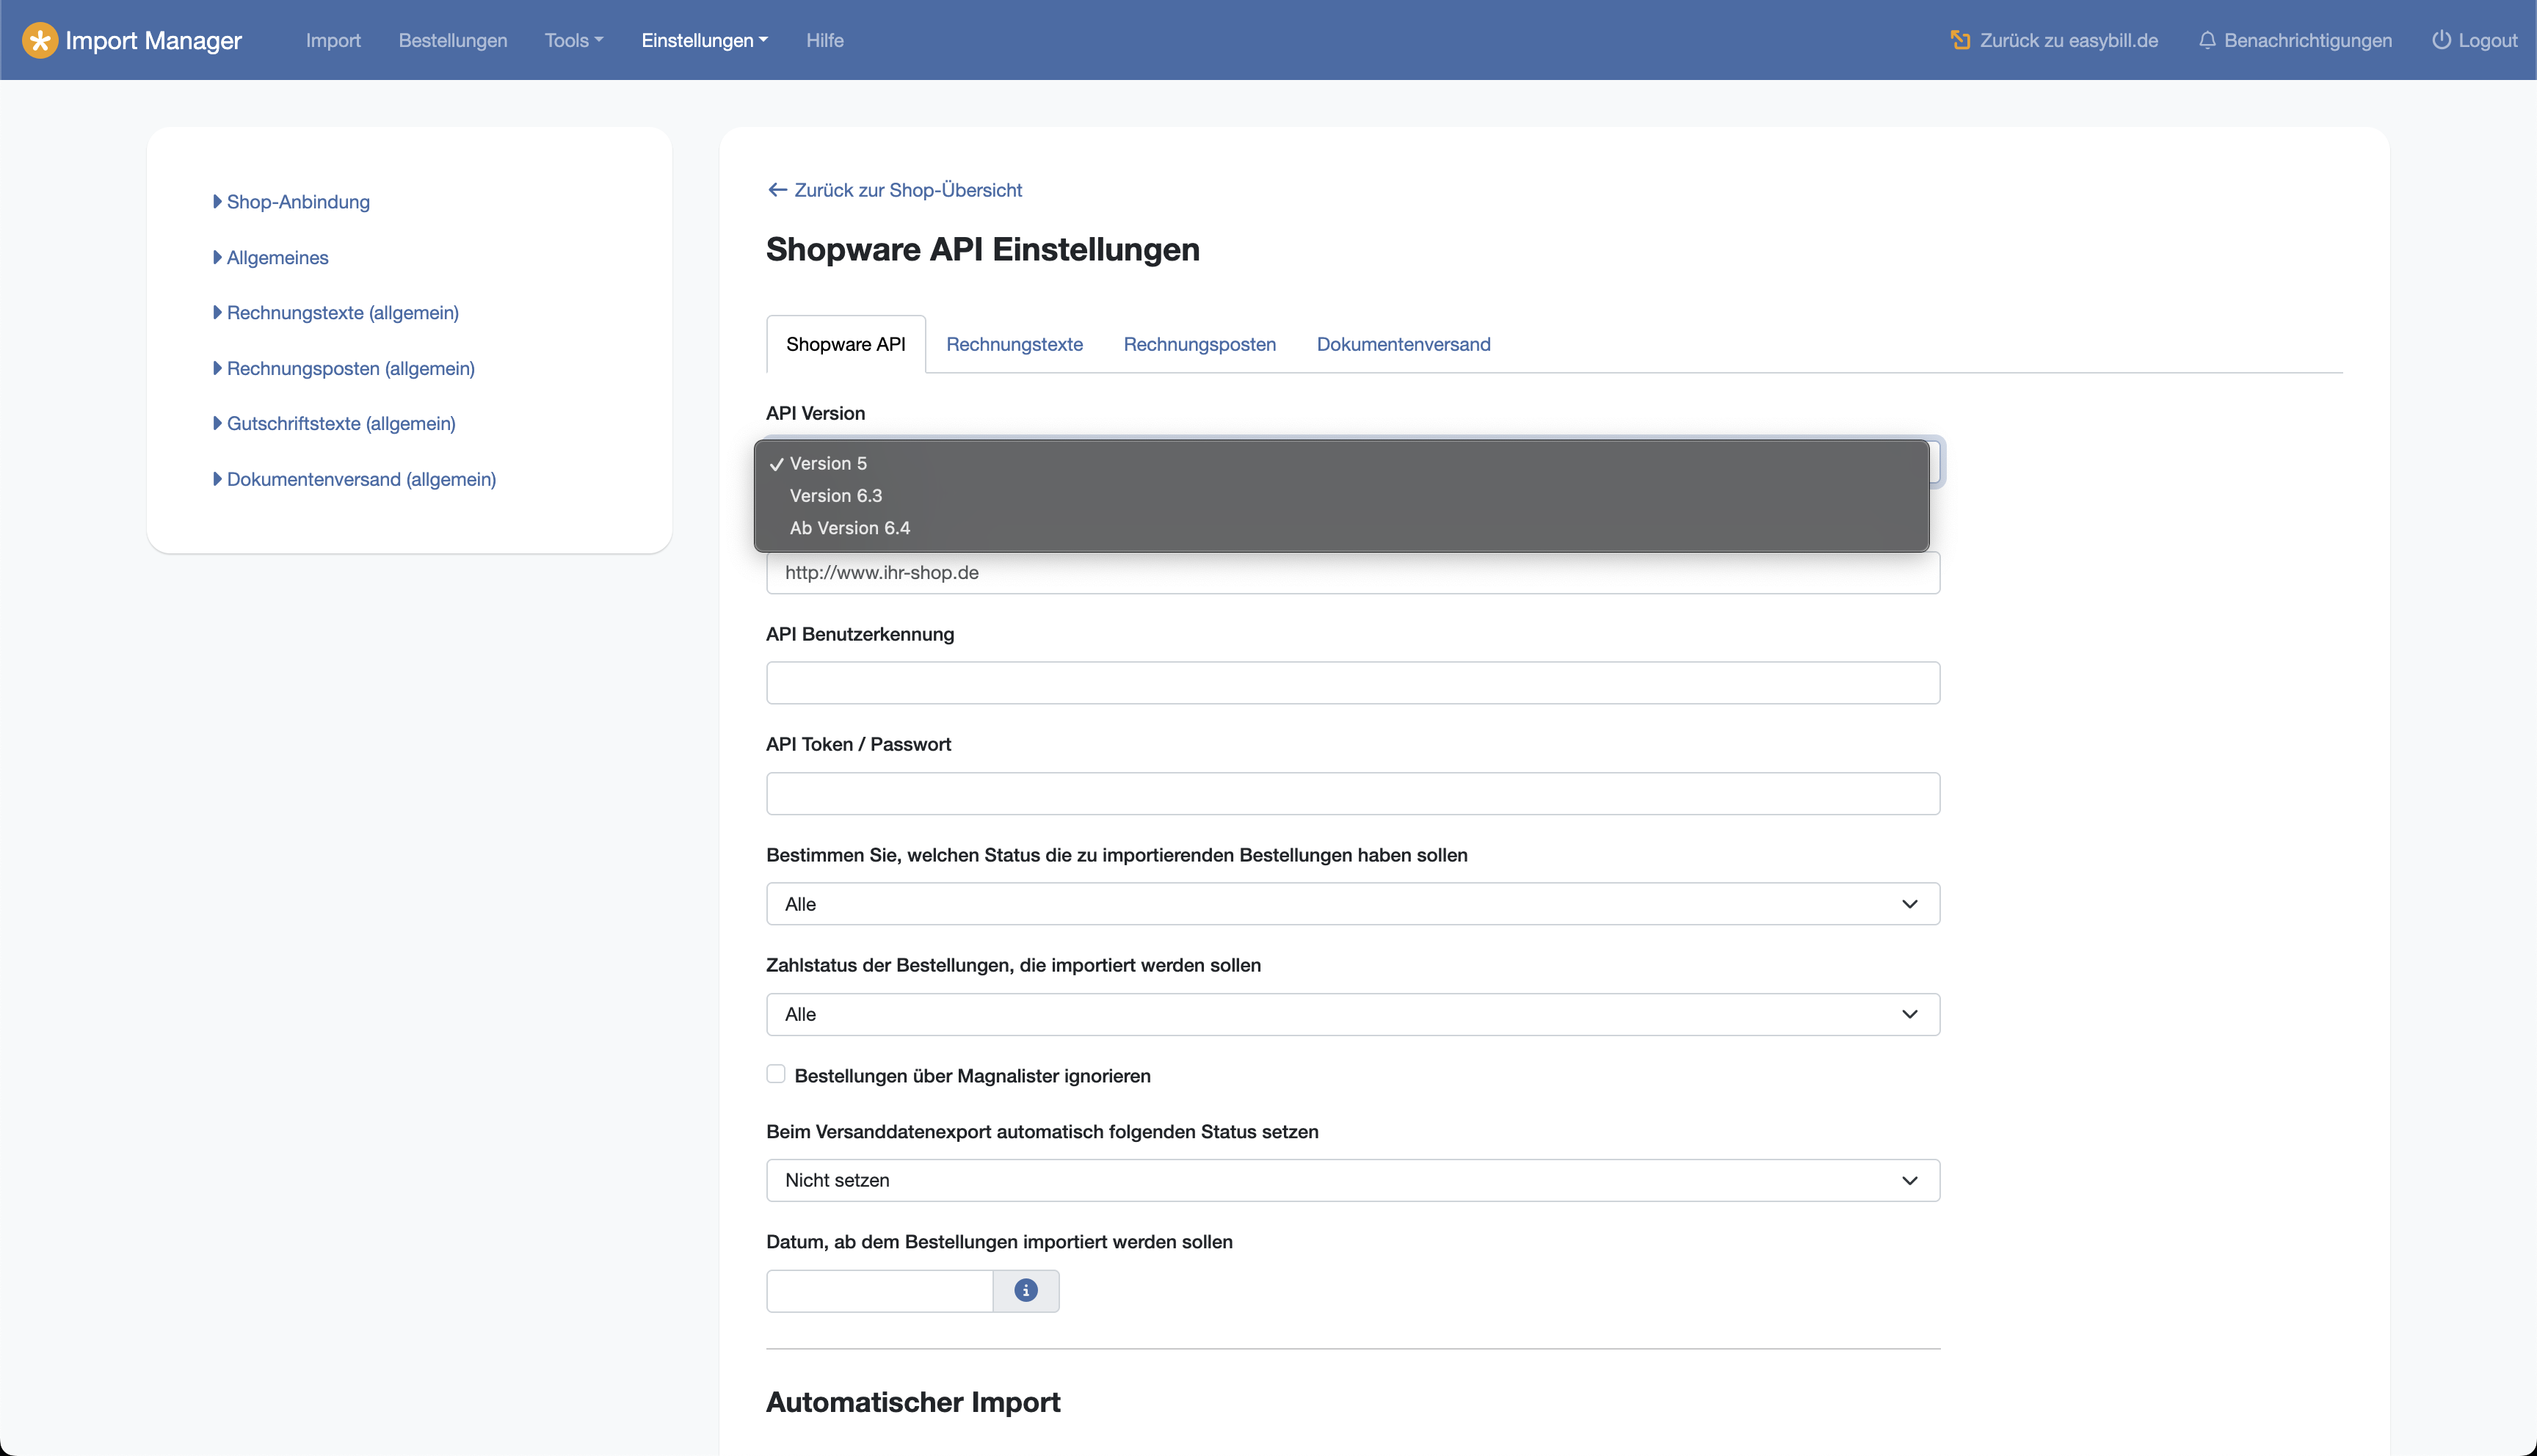2537x1456 pixels.
Task: Open Rechnungstexte (allgemein) in the sidebar
Action: point(336,313)
